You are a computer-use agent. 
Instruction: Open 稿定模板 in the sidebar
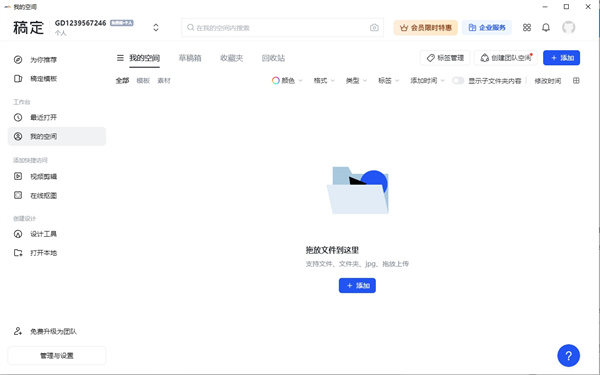click(x=57, y=79)
